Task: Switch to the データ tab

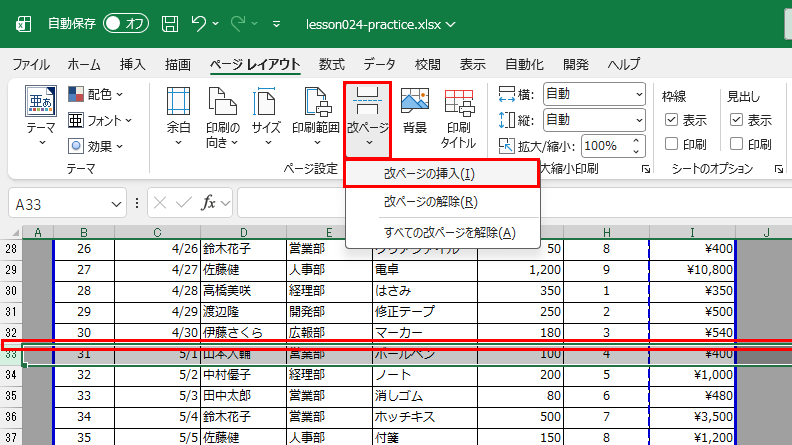Action: click(379, 65)
